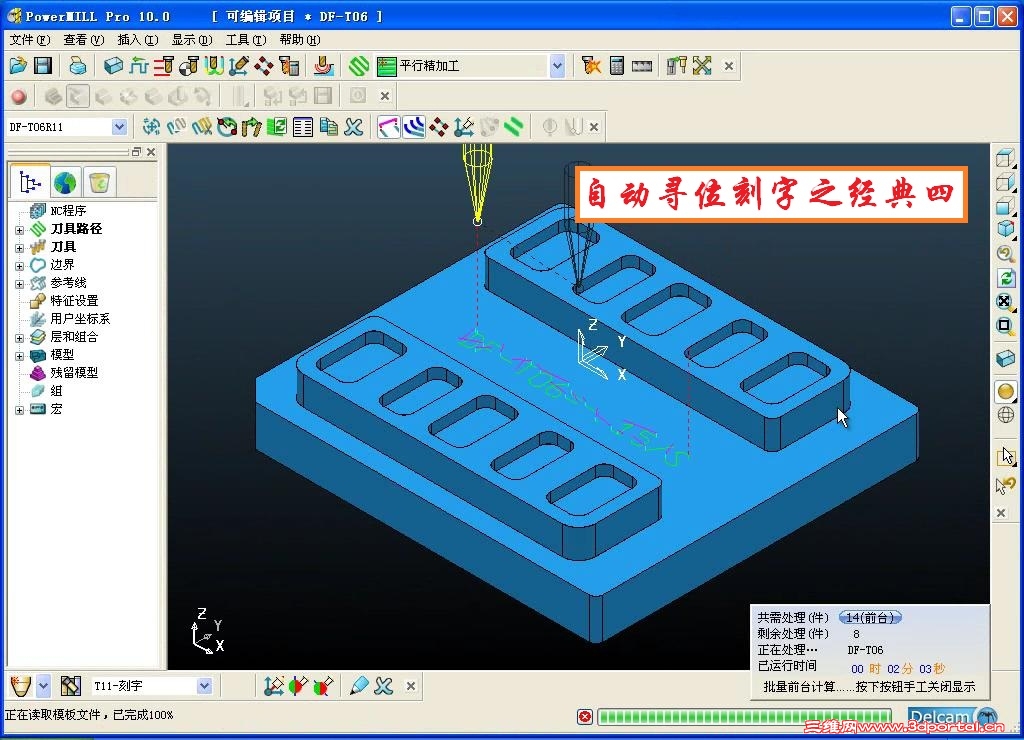Viewport: 1024px width, 740px height.
Task: Click the print icon in main toolbar
Action: 78,65
